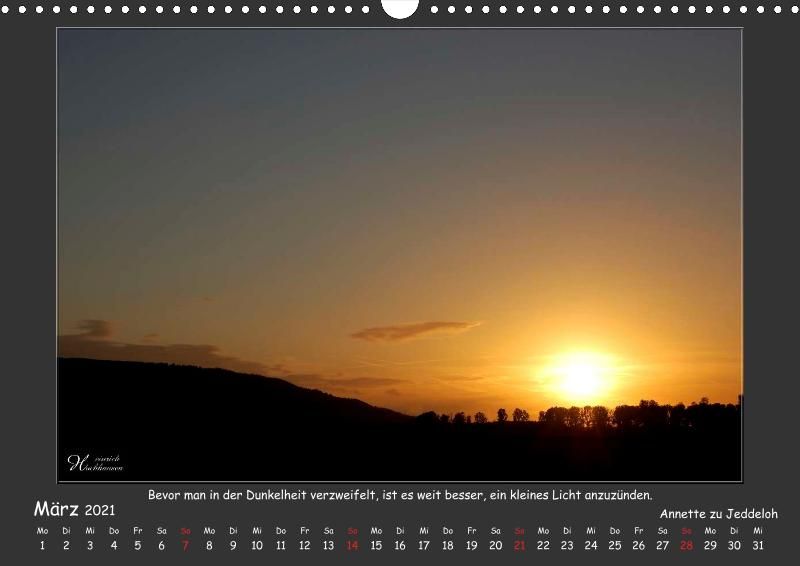Select calendar day 30
Screen dimensions: 800x566
click(x=734, y=546)
